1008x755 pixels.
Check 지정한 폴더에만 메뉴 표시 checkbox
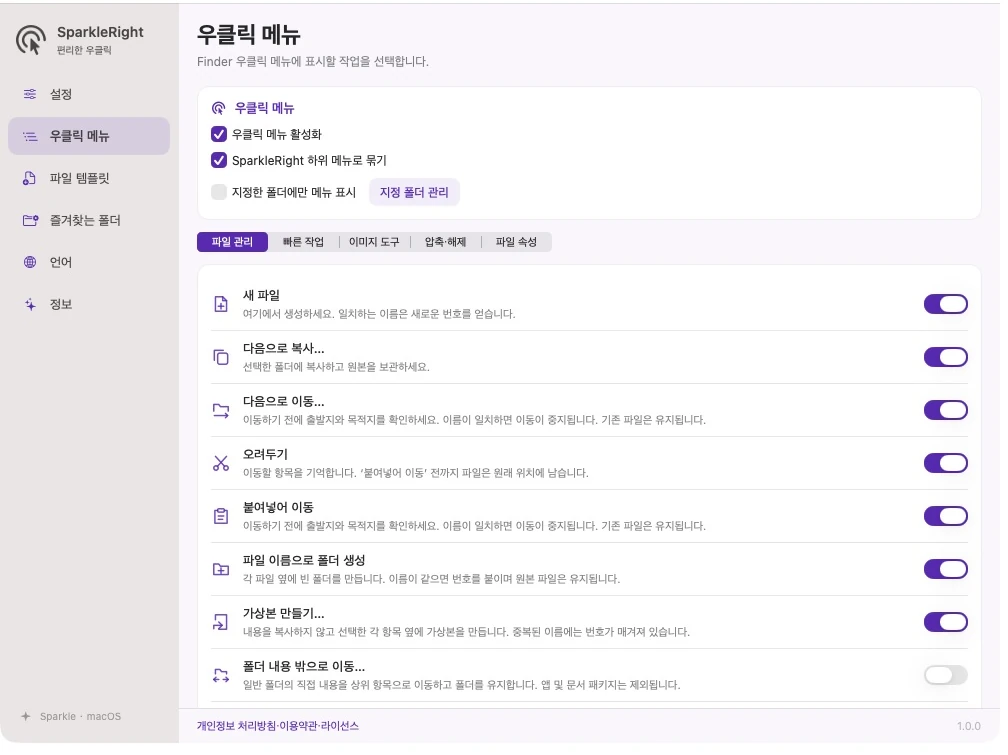(219, 192)
